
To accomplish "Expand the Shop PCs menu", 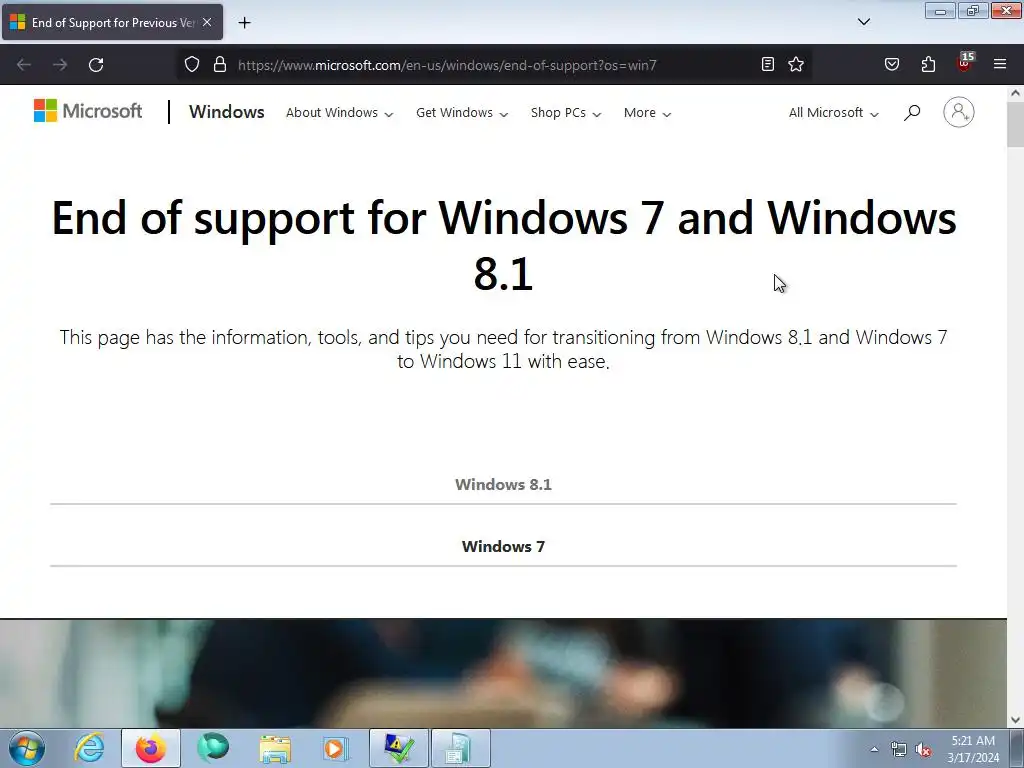I will 566,113.
